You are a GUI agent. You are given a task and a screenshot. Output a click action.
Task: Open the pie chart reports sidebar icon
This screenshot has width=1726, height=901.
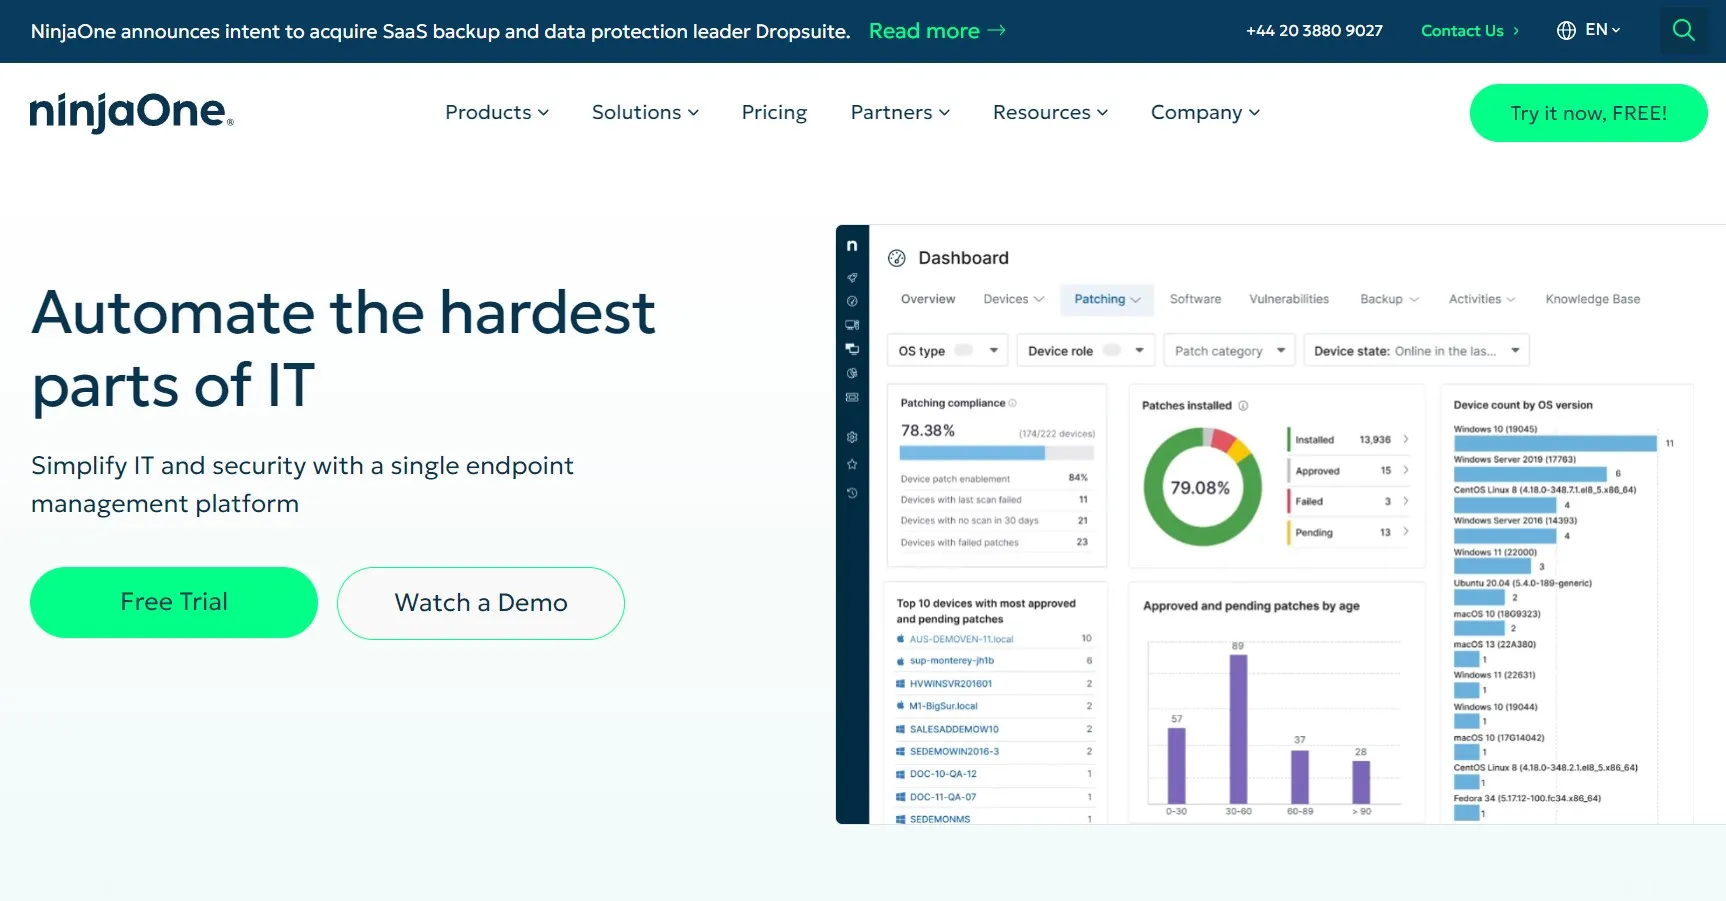click(852, 373)
